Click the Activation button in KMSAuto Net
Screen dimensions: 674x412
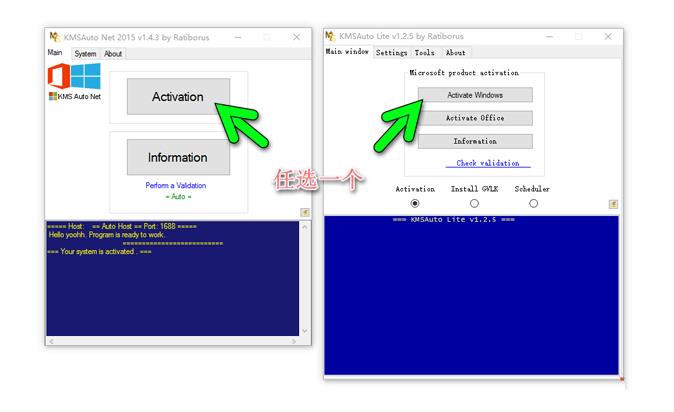coord(178,96)
